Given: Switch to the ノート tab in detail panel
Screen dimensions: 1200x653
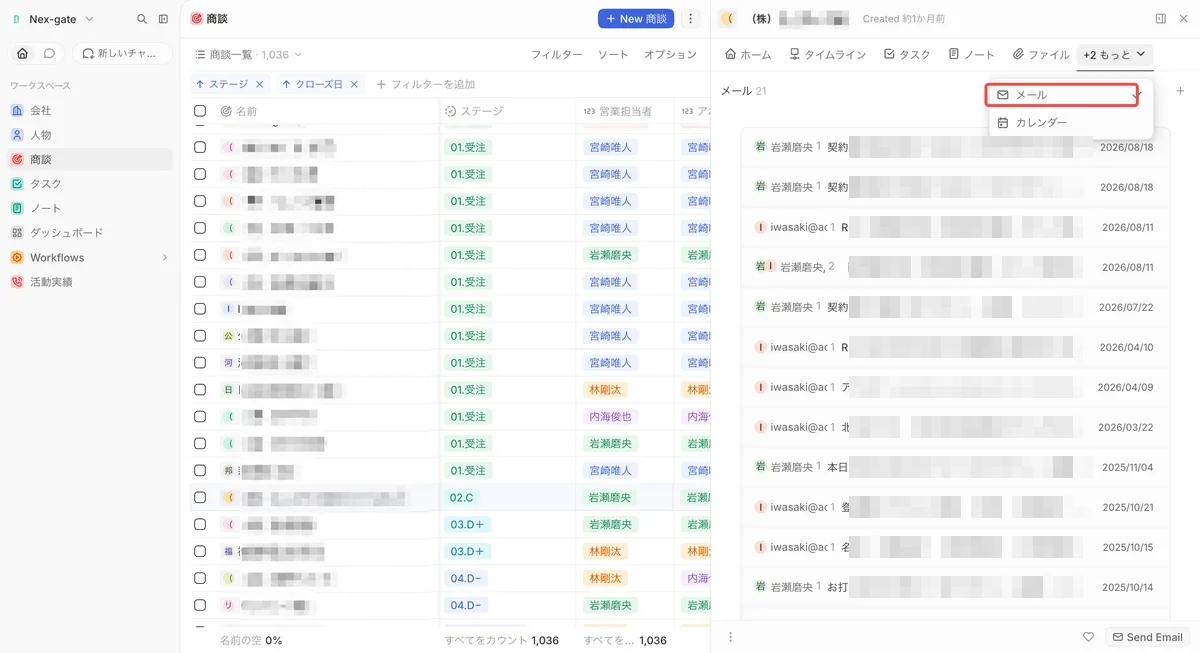Looking at the screenshot, I should (x=972, y=54).
